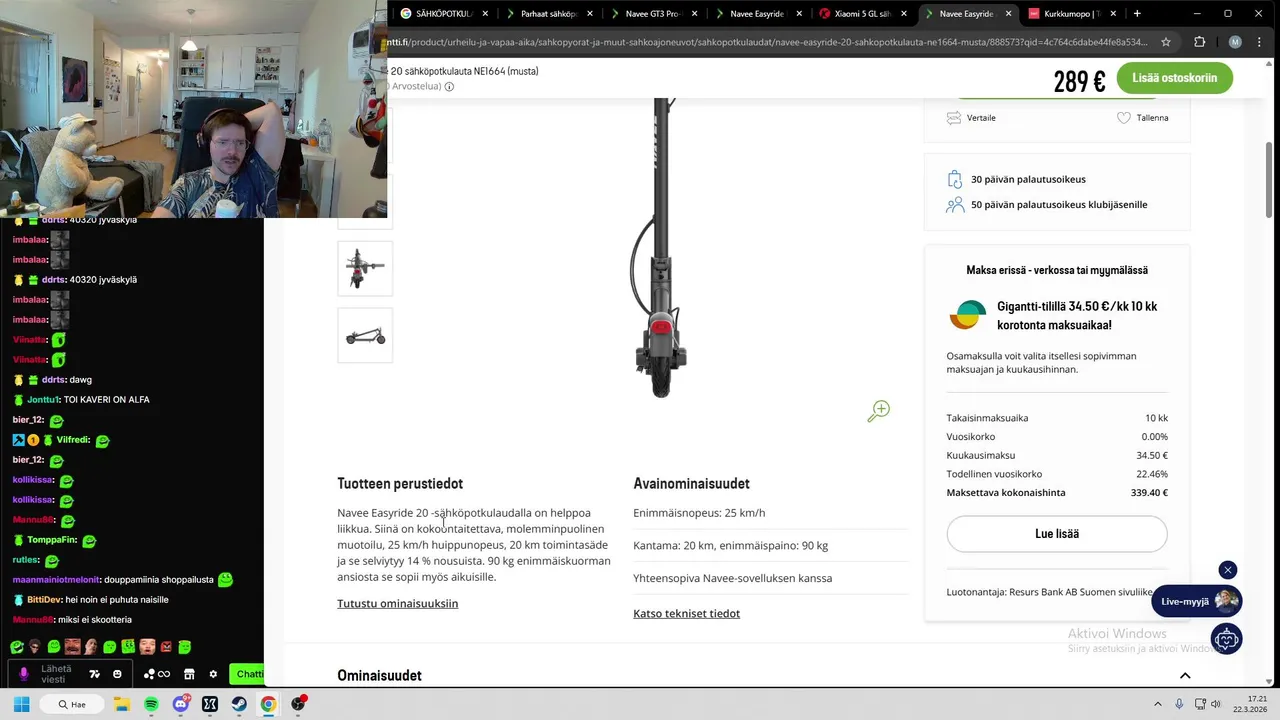Open the Katso tekniset tiedot link
Viewport: 1280px width, 720px height.
[686, 613]
